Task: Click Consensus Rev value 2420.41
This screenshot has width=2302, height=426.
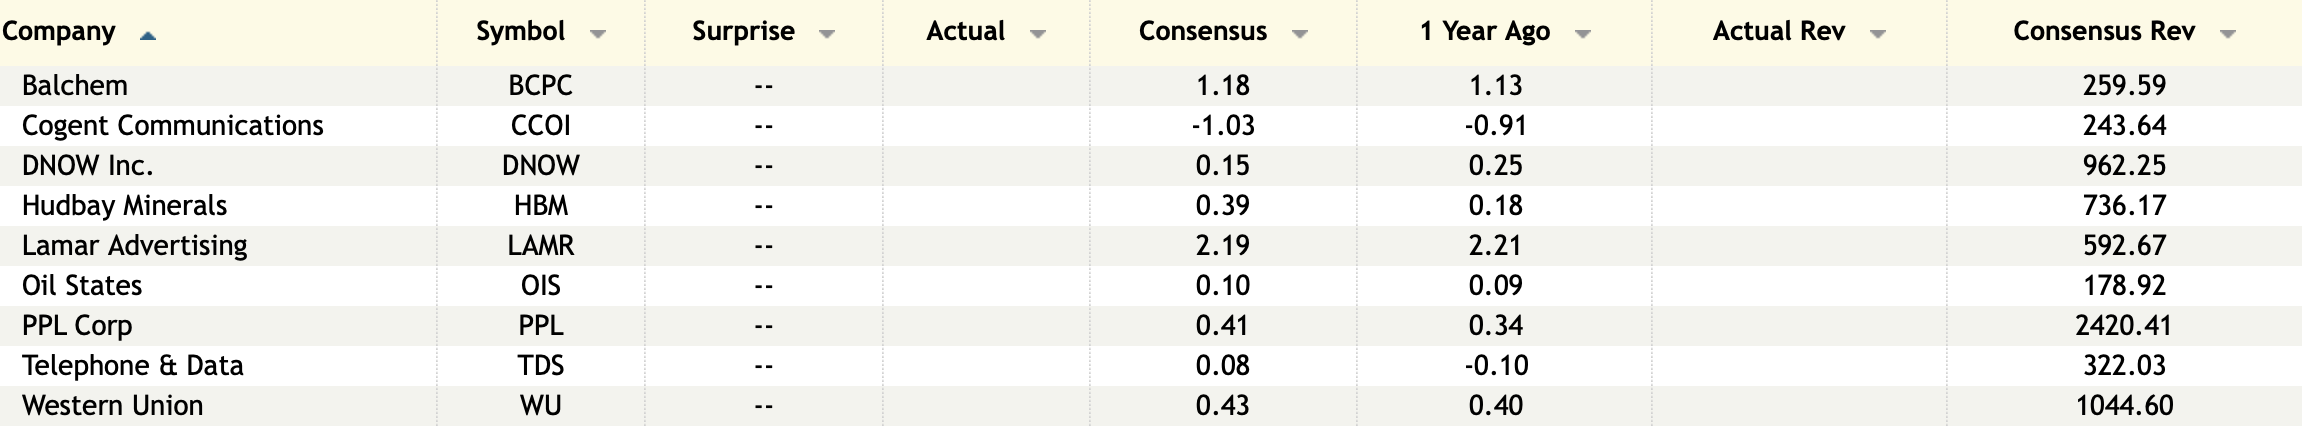Action: 2123,326
